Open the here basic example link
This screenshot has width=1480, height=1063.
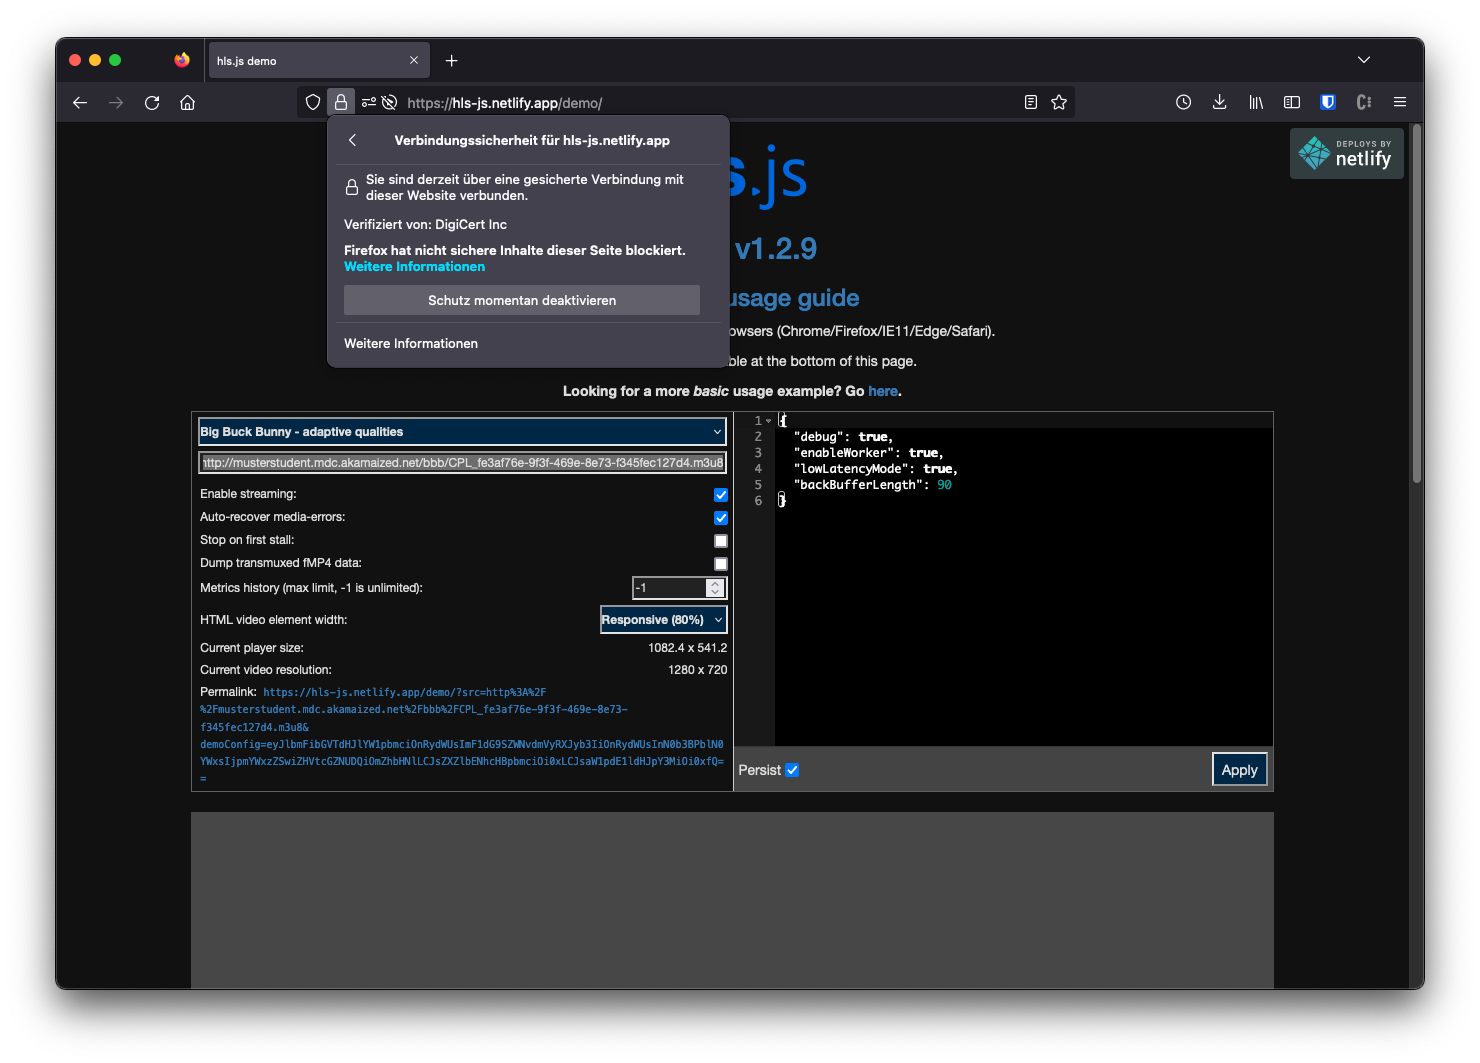pyautogui.click(x=882, y=391)
